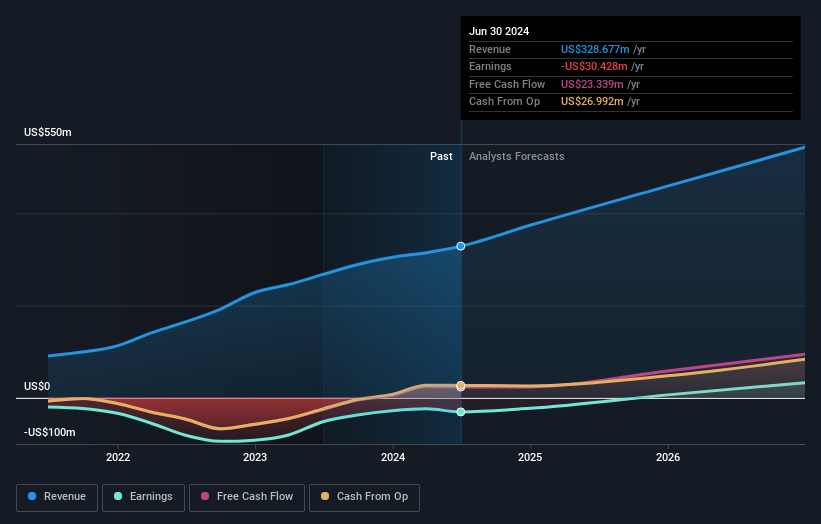Click the Past label on chart

pyautogui.click(x=441, y=157)
